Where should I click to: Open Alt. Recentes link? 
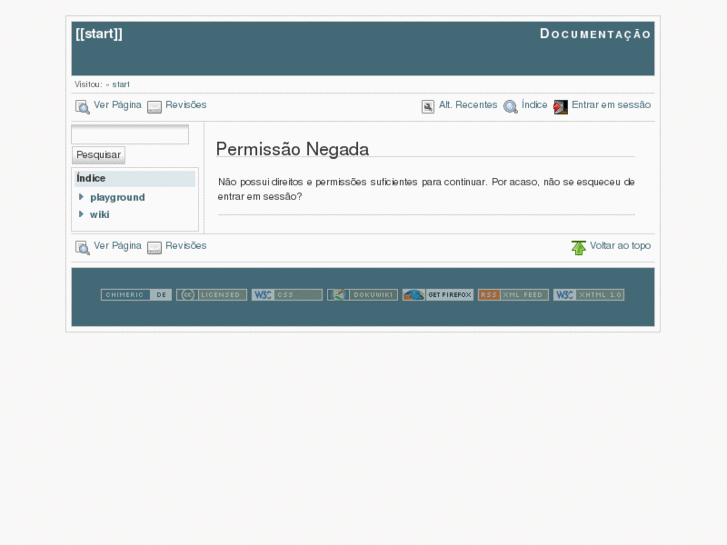coord(468,105)
